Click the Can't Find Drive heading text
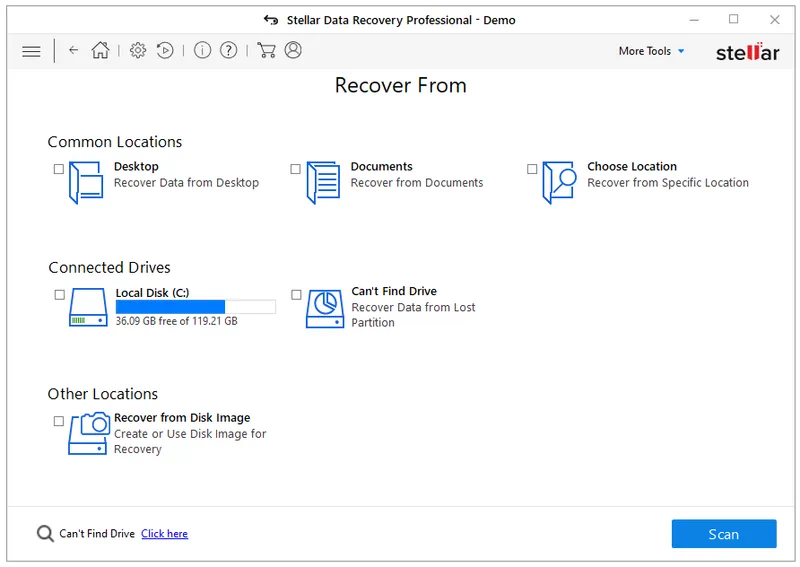The image size is (800, 567). (394, 291)
